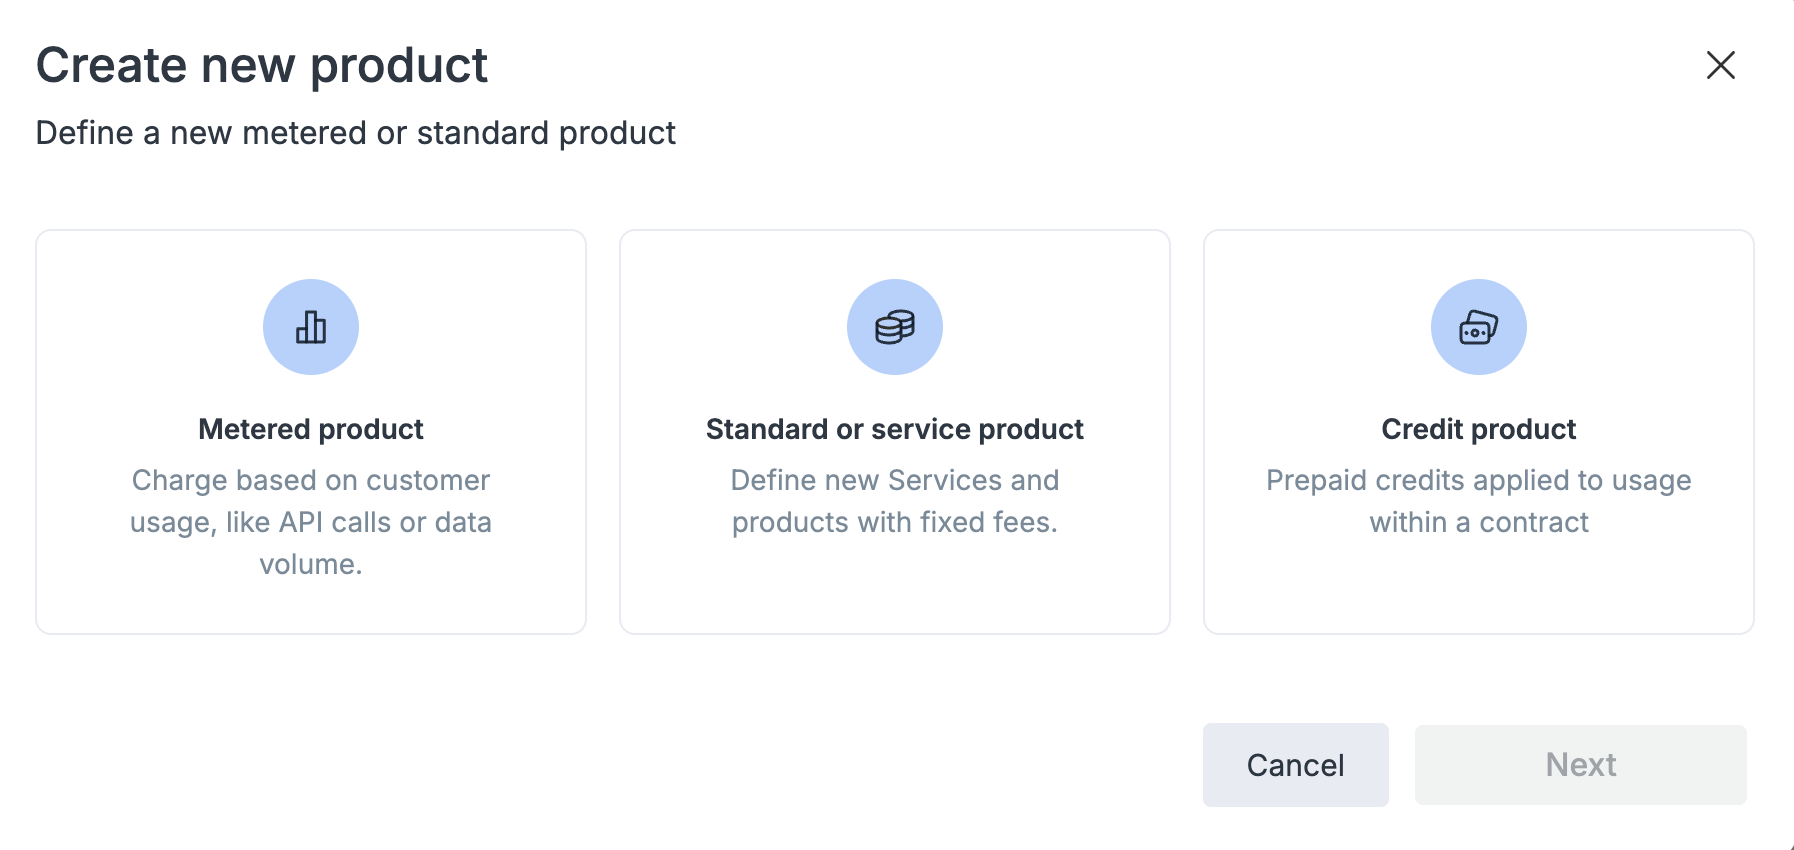Choose the Standard or service product card
The image size is (1794, 850).
(x=895, y=432)
